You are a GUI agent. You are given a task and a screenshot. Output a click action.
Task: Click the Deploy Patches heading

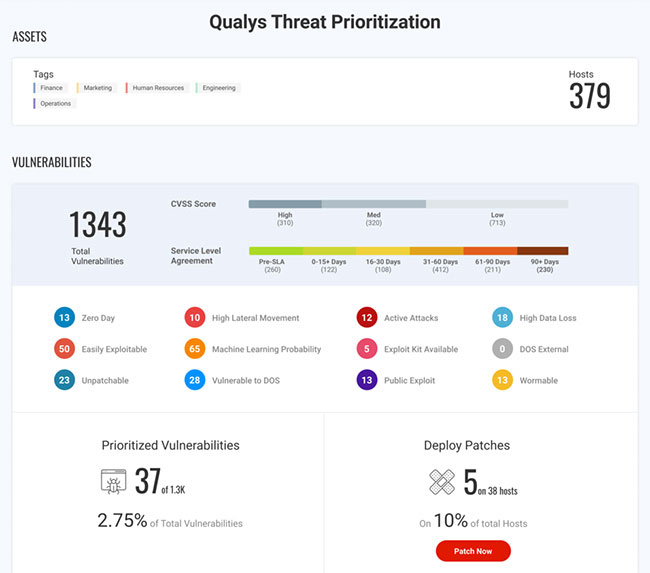(x=467, y=445)
